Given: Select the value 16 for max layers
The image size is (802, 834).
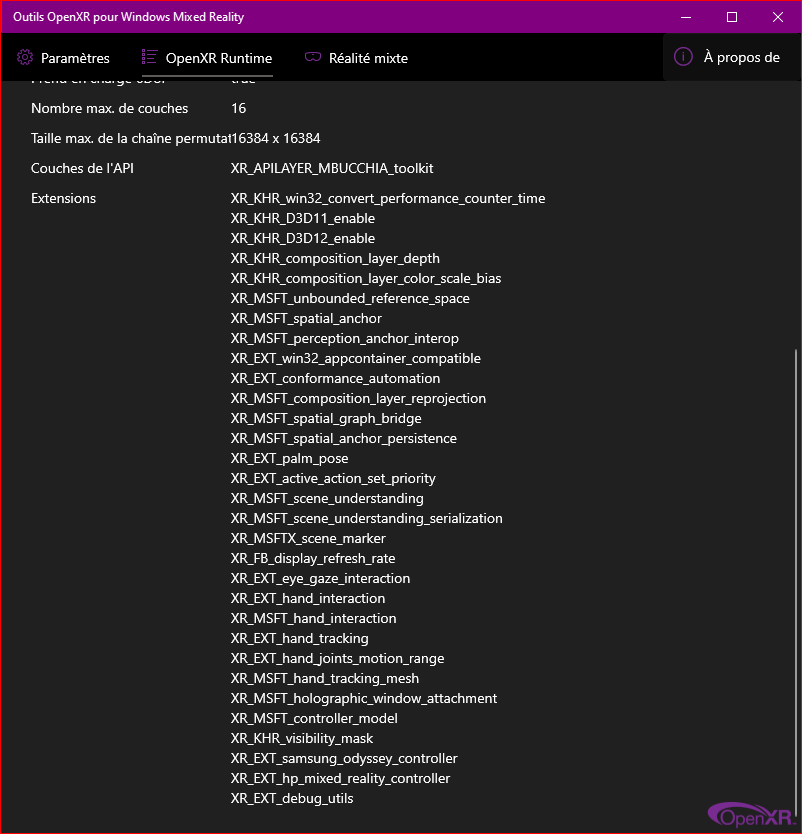Looking at the screenshot, I should pyautogui.click(x=239, y=109).
